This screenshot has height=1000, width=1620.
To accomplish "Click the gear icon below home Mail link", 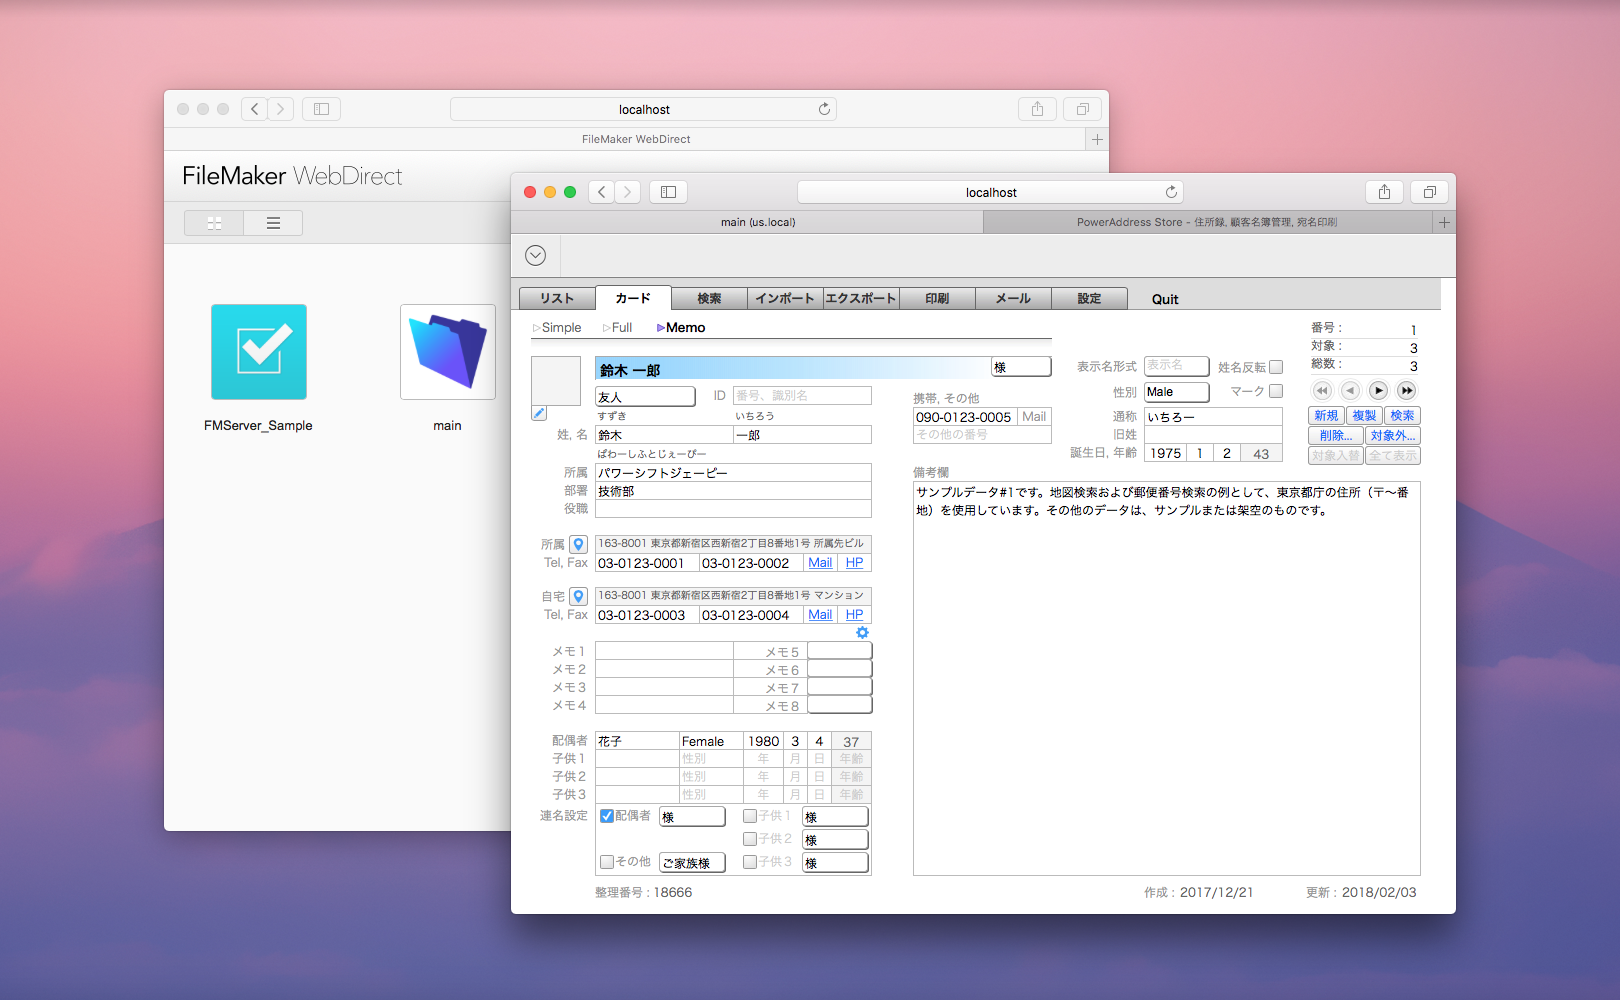I will point(862,632).
